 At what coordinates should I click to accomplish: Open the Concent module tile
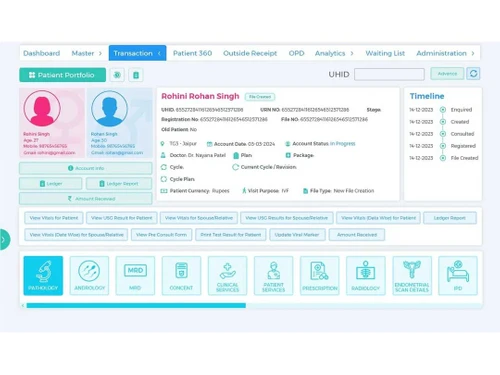pos(181,275)
